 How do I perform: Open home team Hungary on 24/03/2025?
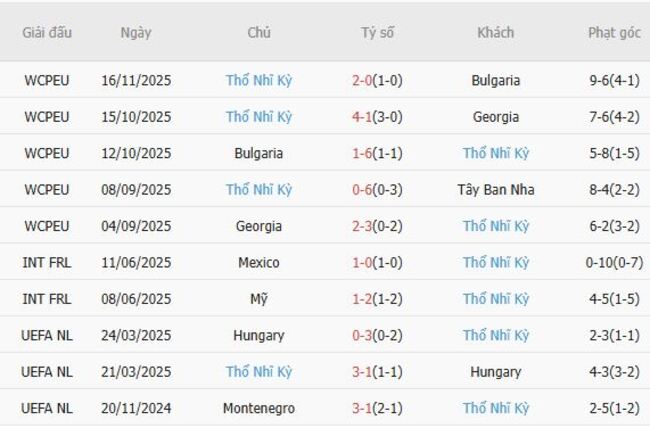259,336
